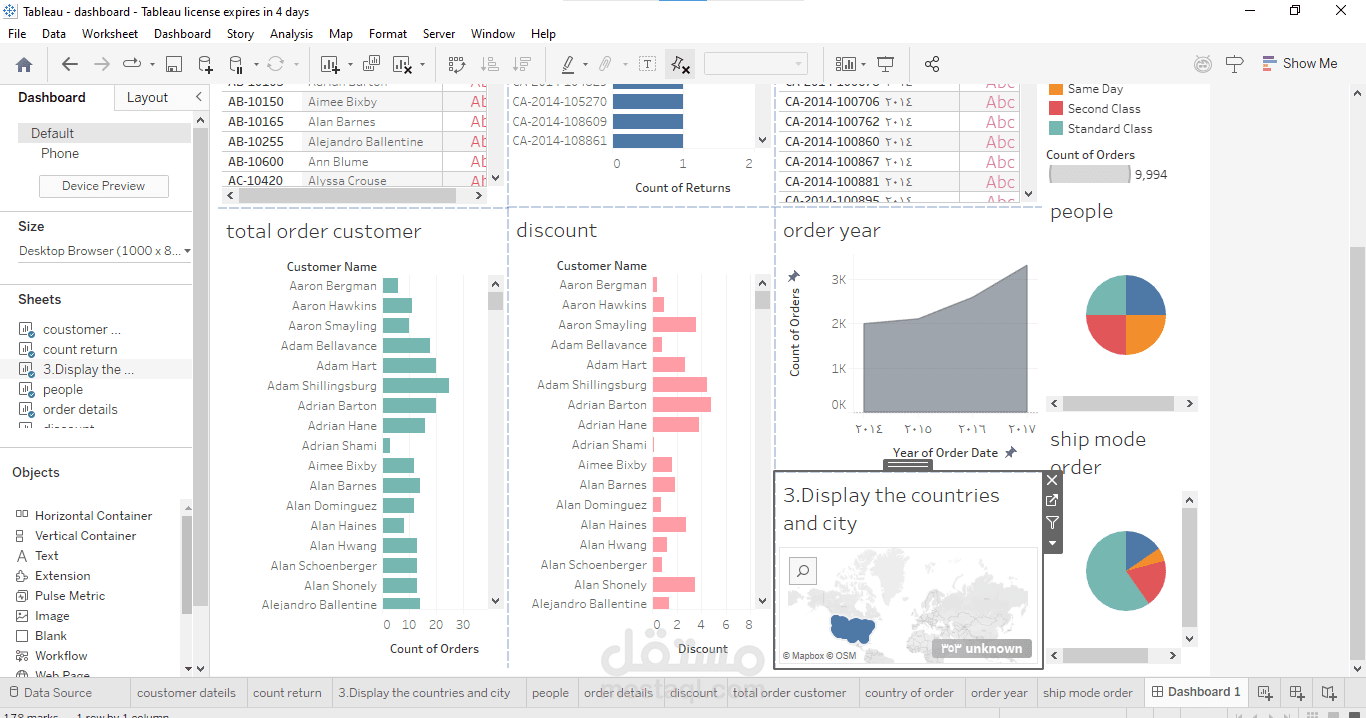
Task: Pause auto updates icon
Action: (236, 64)
